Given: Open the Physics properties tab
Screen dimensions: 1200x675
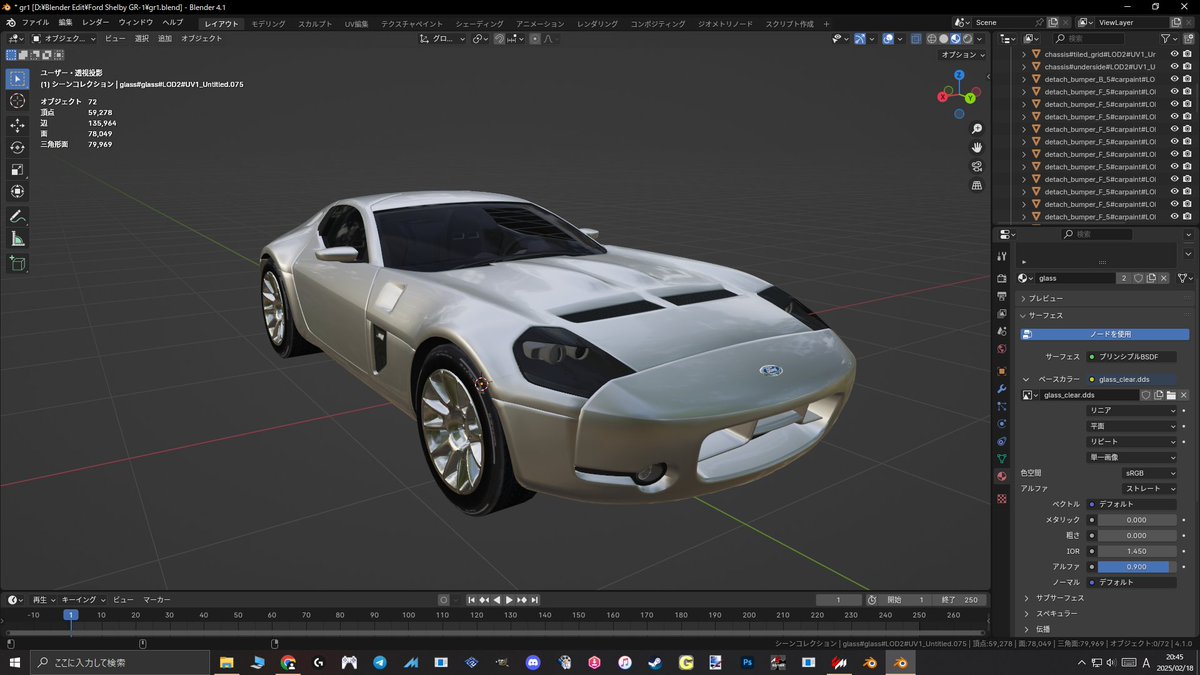Looking at the screenshot, I should pyautogui.click(x=1001, y=424).
